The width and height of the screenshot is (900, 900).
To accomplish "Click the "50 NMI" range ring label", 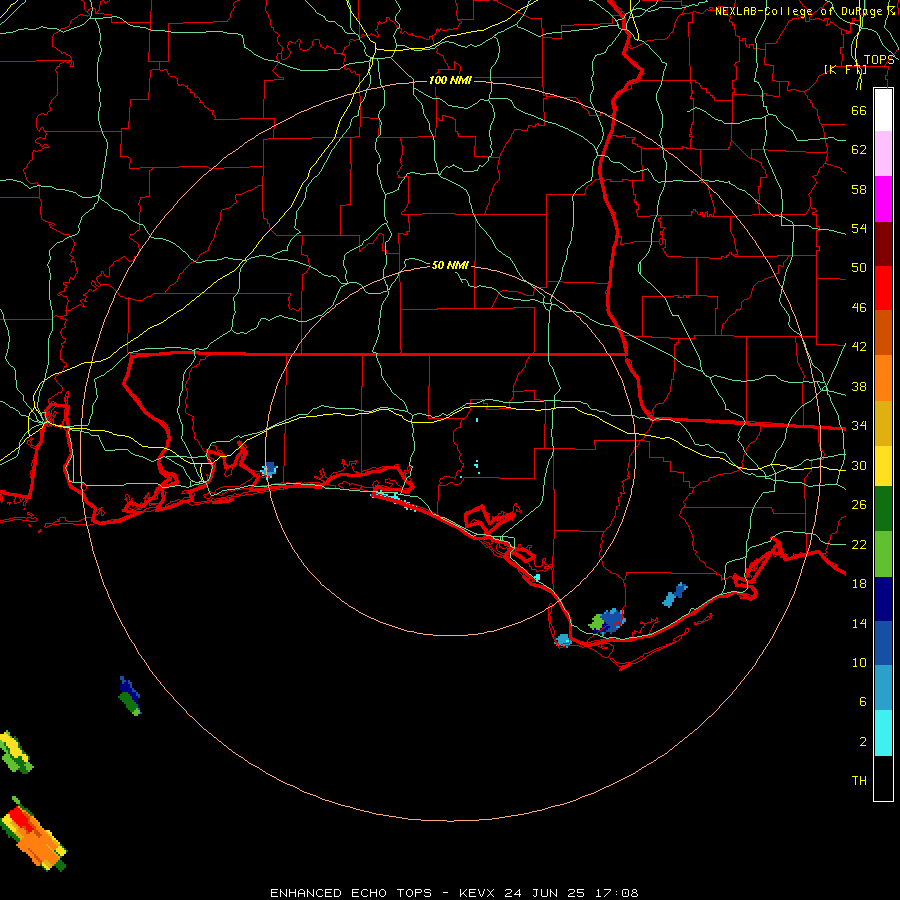I will [450, 265].
